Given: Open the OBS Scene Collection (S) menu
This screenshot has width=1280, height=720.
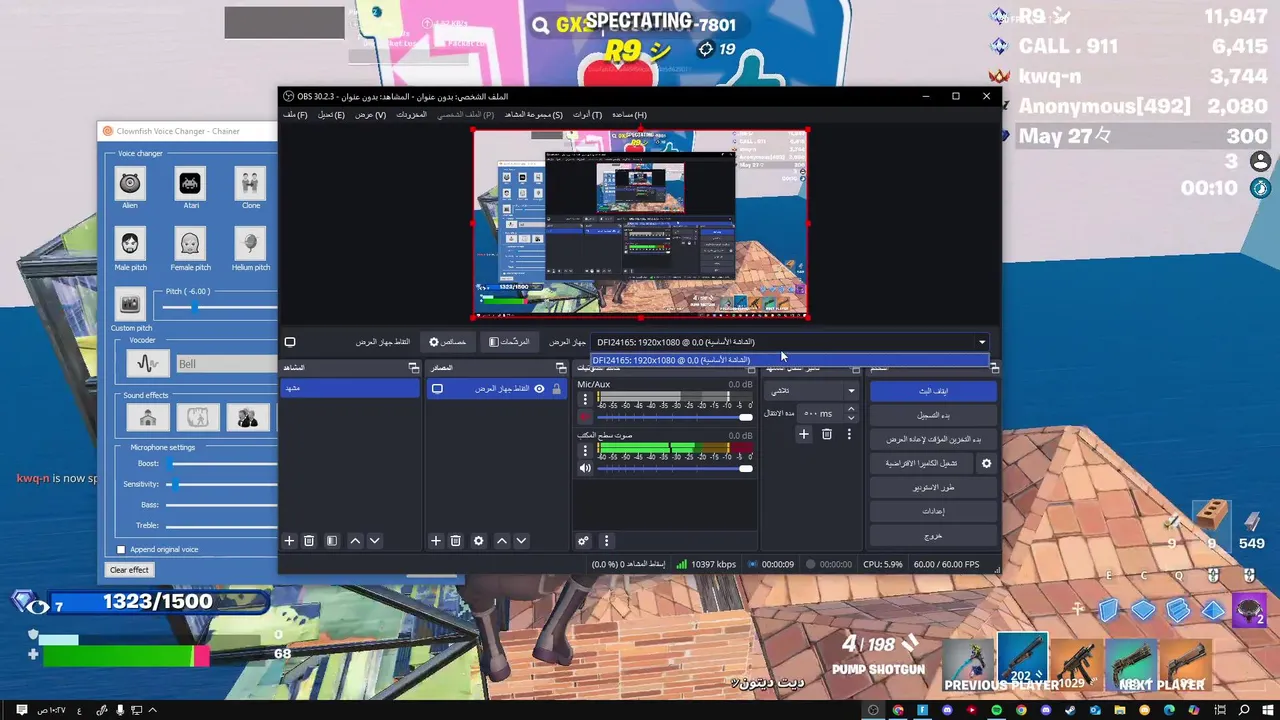Looking at the screenshot, I should [533, 115].
